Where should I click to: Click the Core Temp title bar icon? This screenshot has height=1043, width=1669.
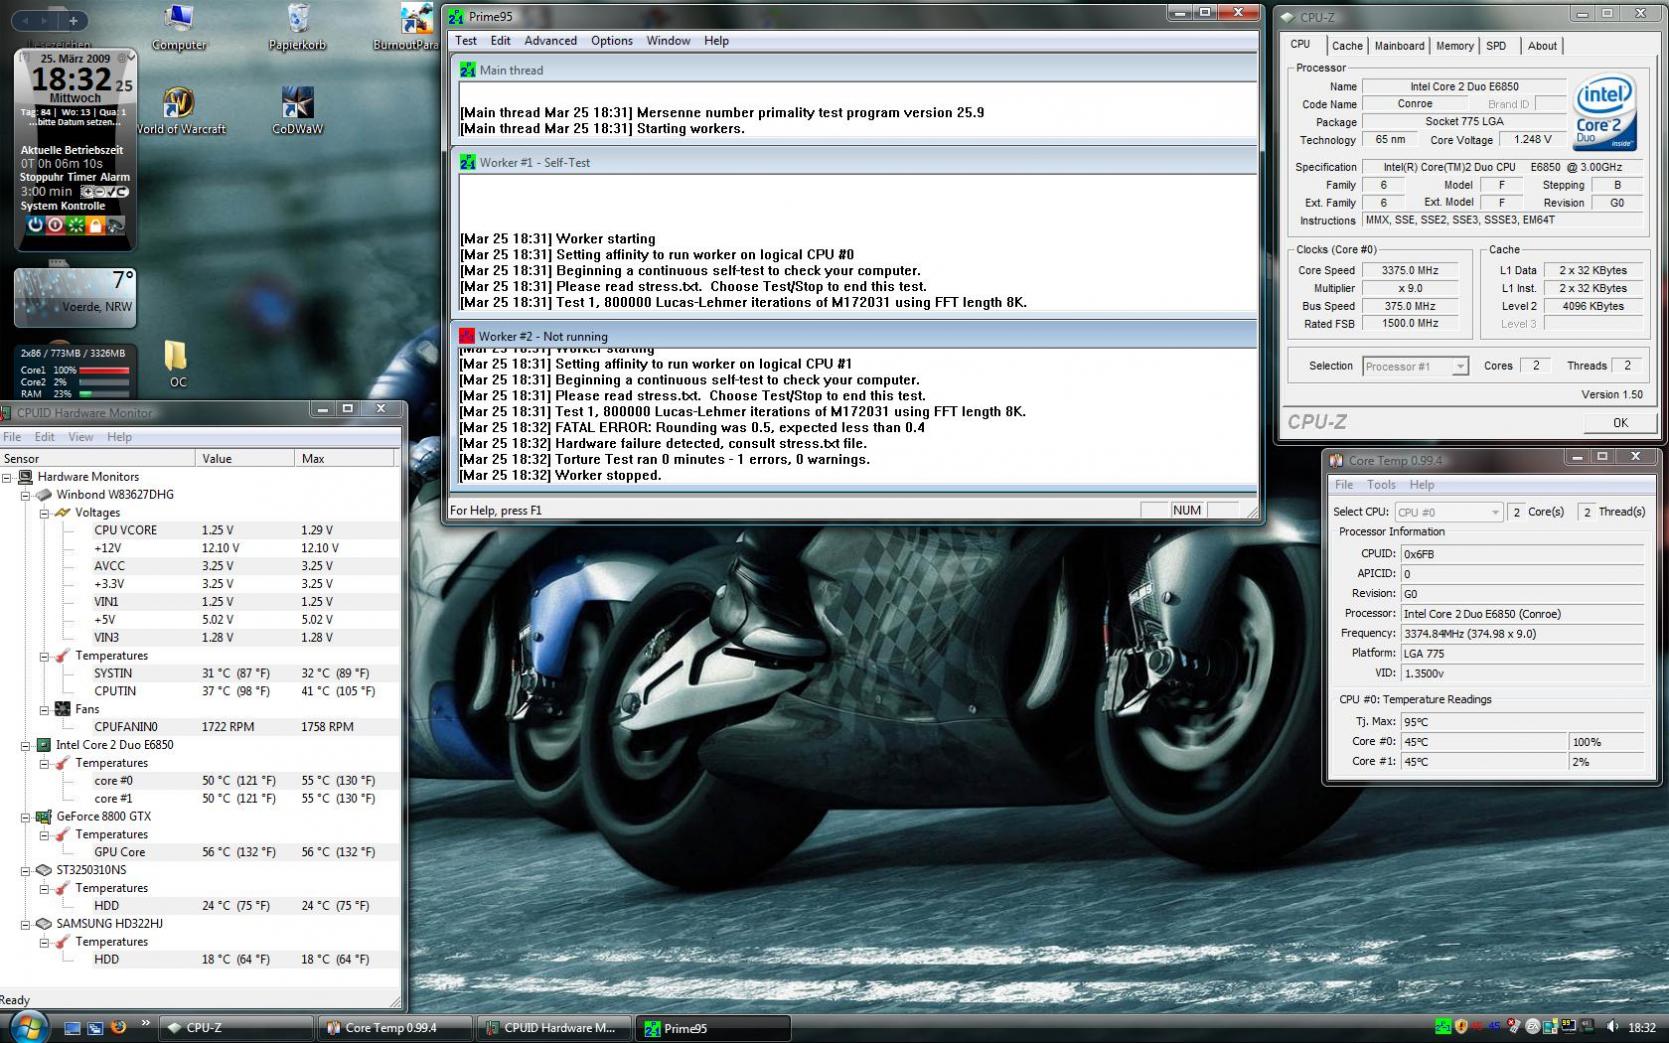coord(1336,460)
